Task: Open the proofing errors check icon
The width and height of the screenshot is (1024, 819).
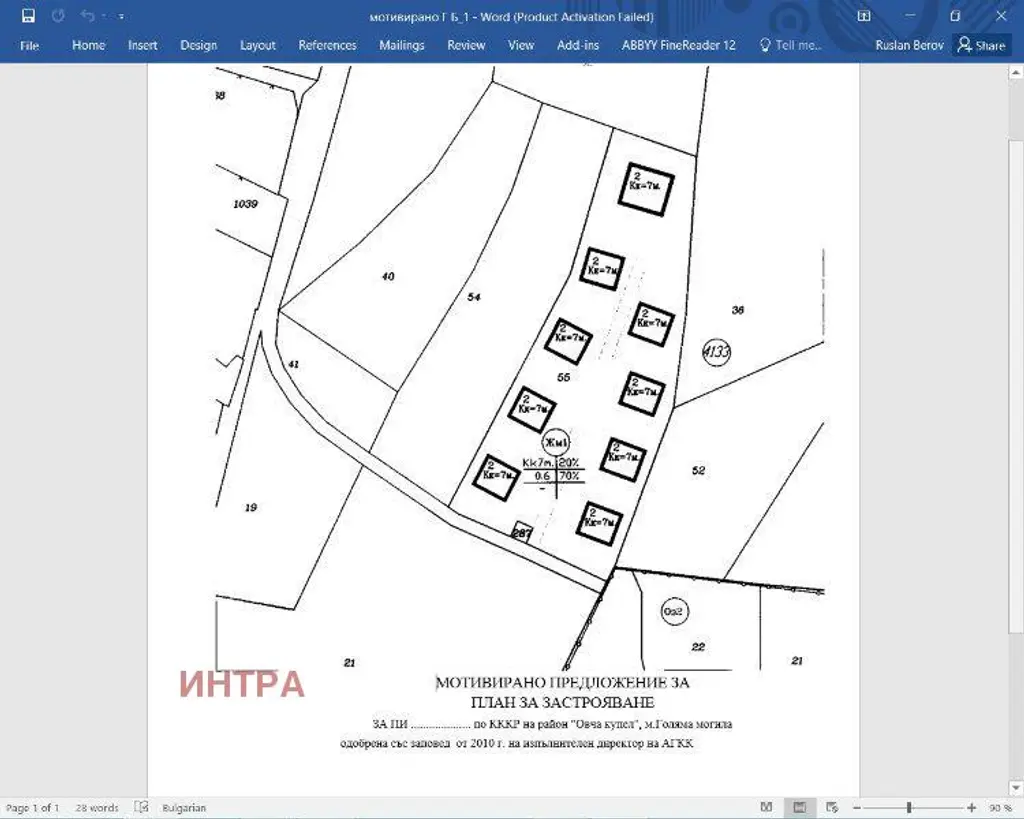Action: (x=142, y=807)
